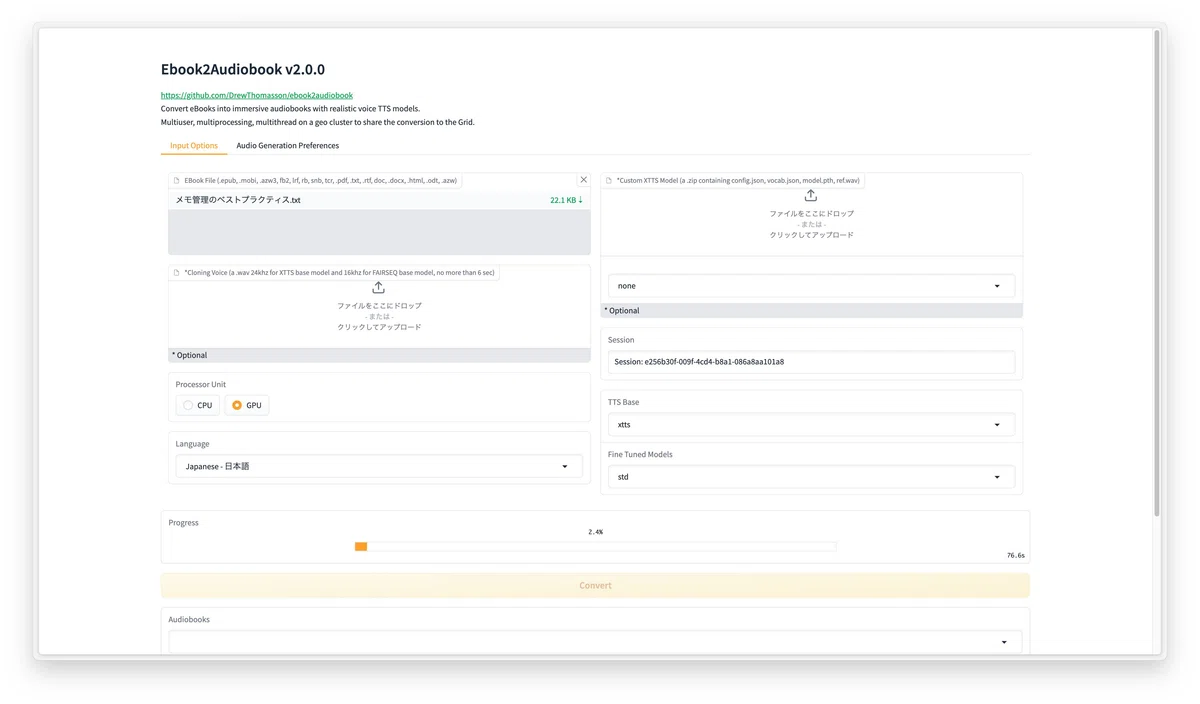Click the Cloning Voice label document icon
This screenshot has height=704, width=1200.
(x=177, y=272)
